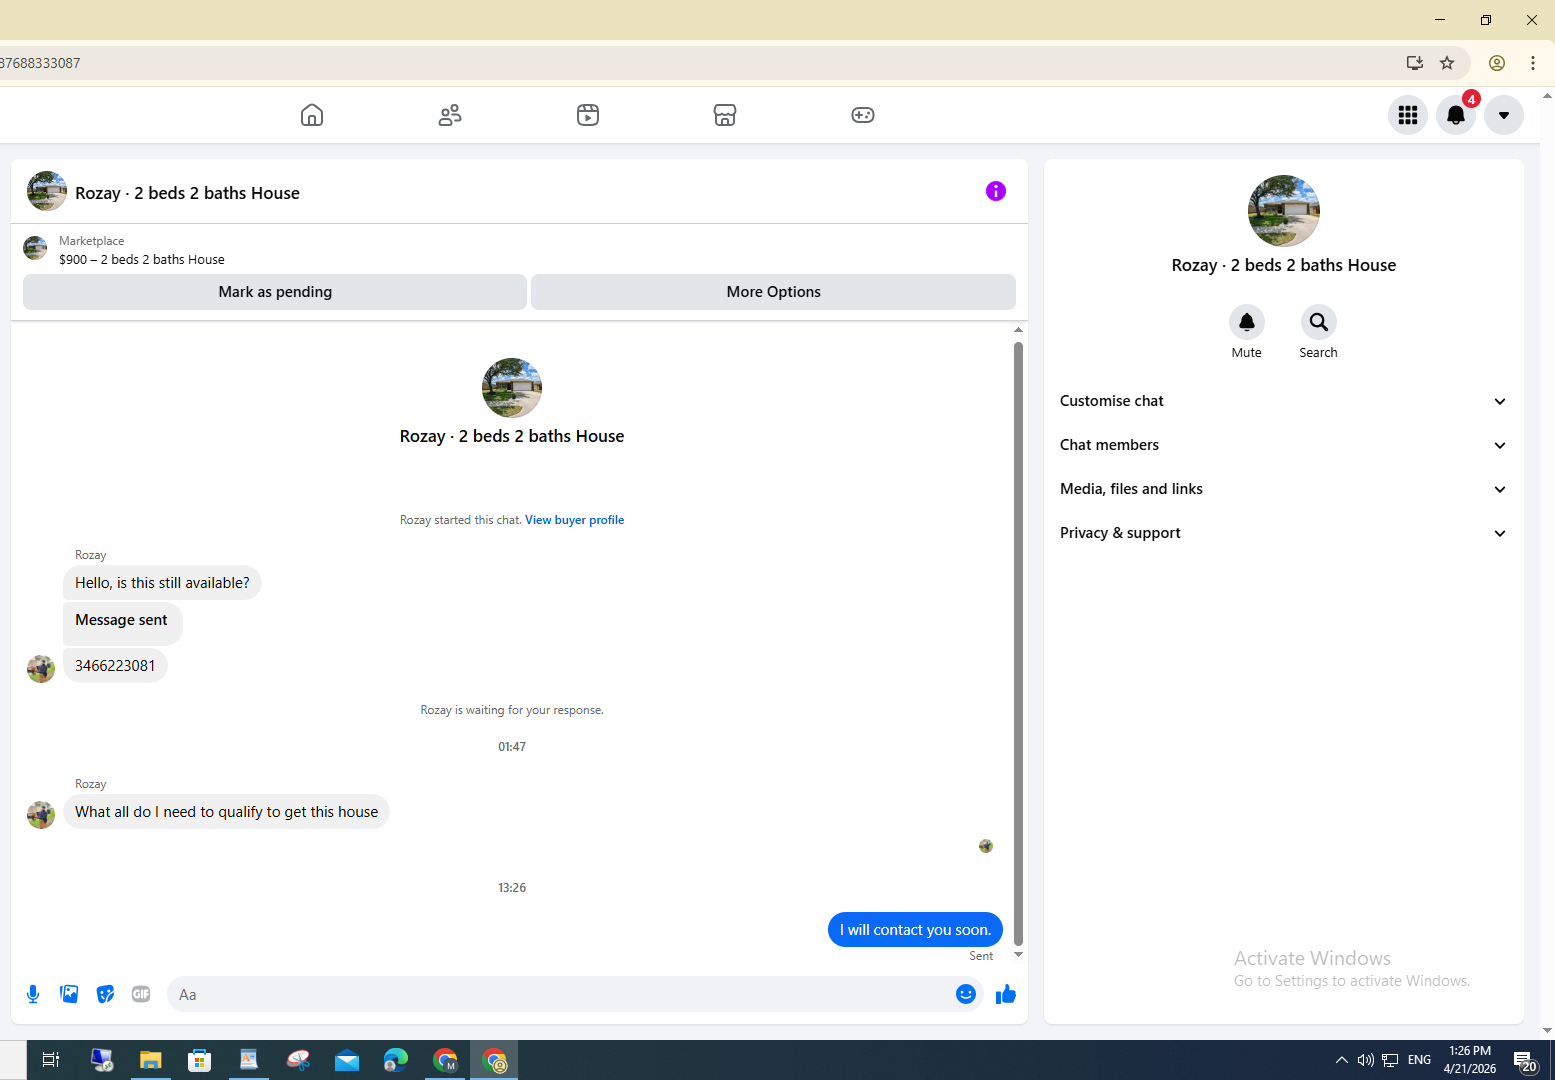Click the phone number 3466223081 message
This screenshot has height=1080, width=1555.
pyautogui.click(x=115, y=666)
